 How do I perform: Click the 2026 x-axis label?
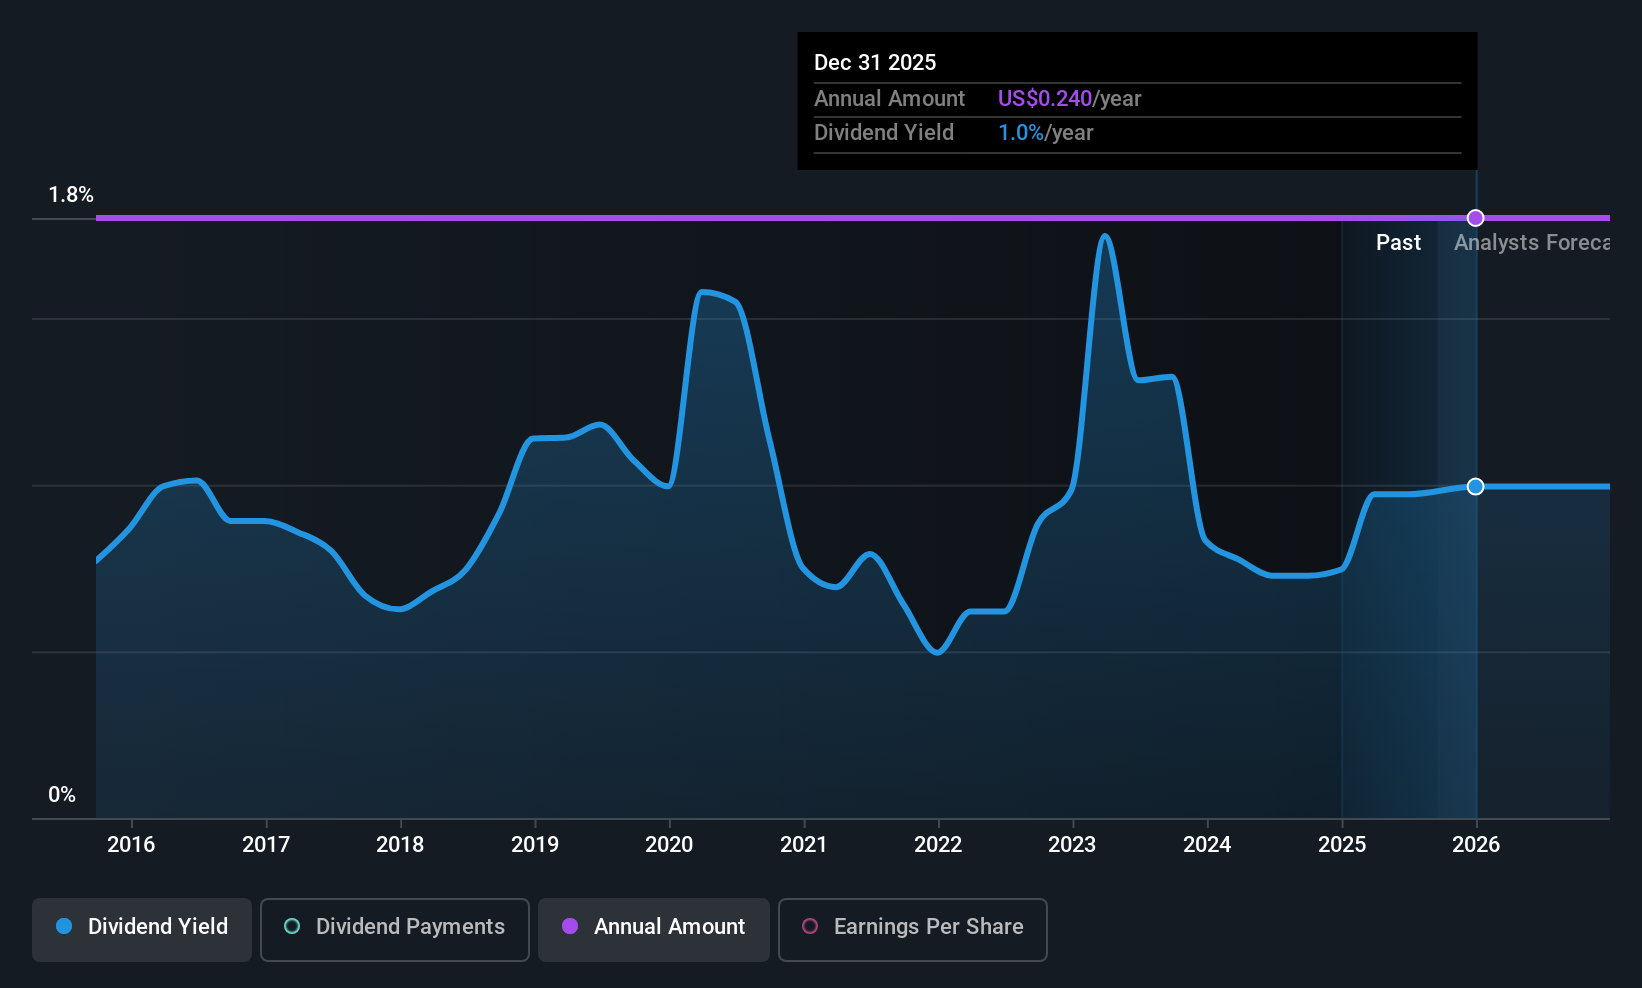[1476, 844]
